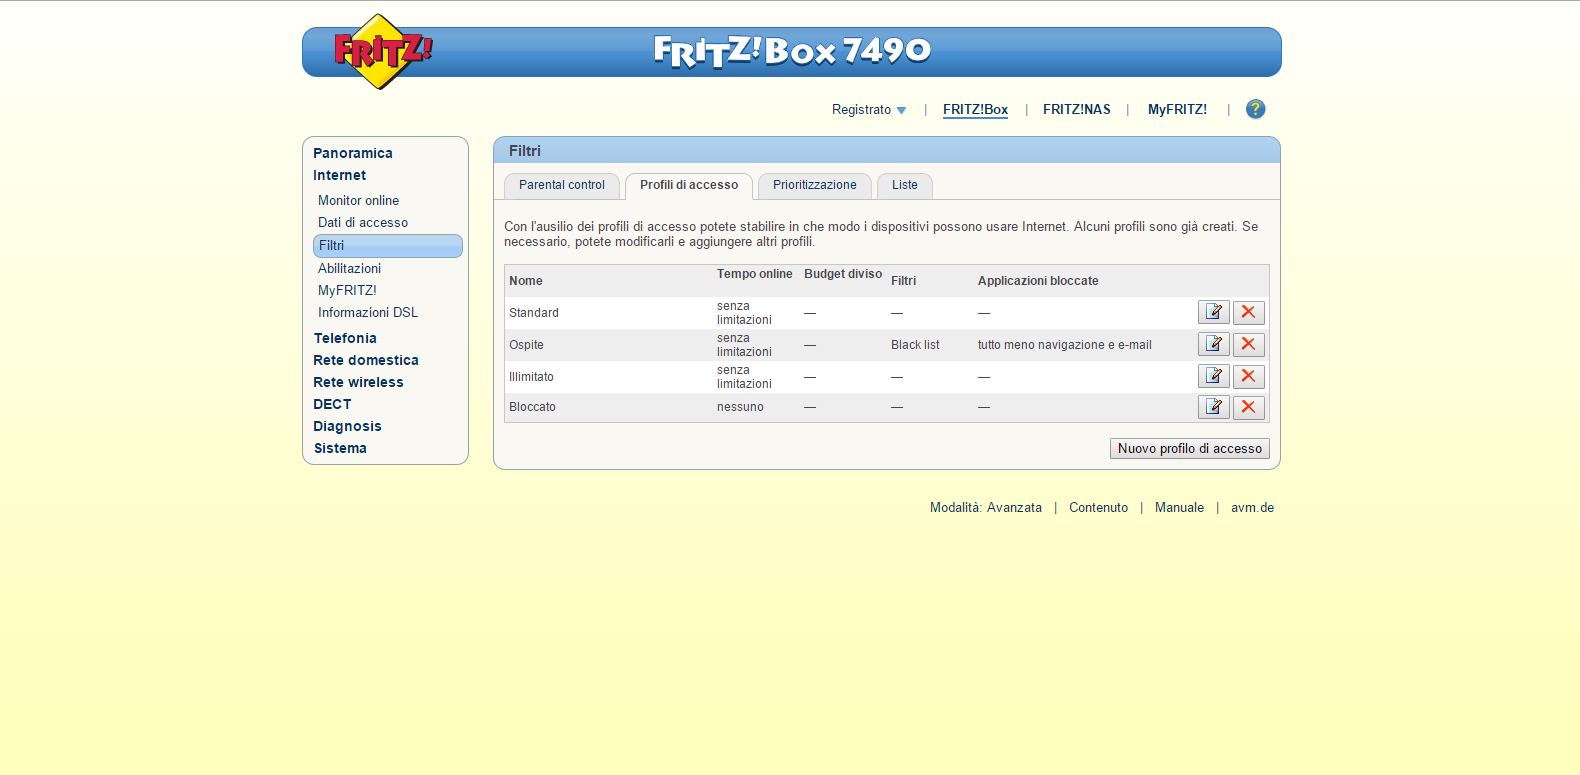Expand the Registrato dropdown
The width and height of the screenshot is (1580, 775).
coord(868,110)
